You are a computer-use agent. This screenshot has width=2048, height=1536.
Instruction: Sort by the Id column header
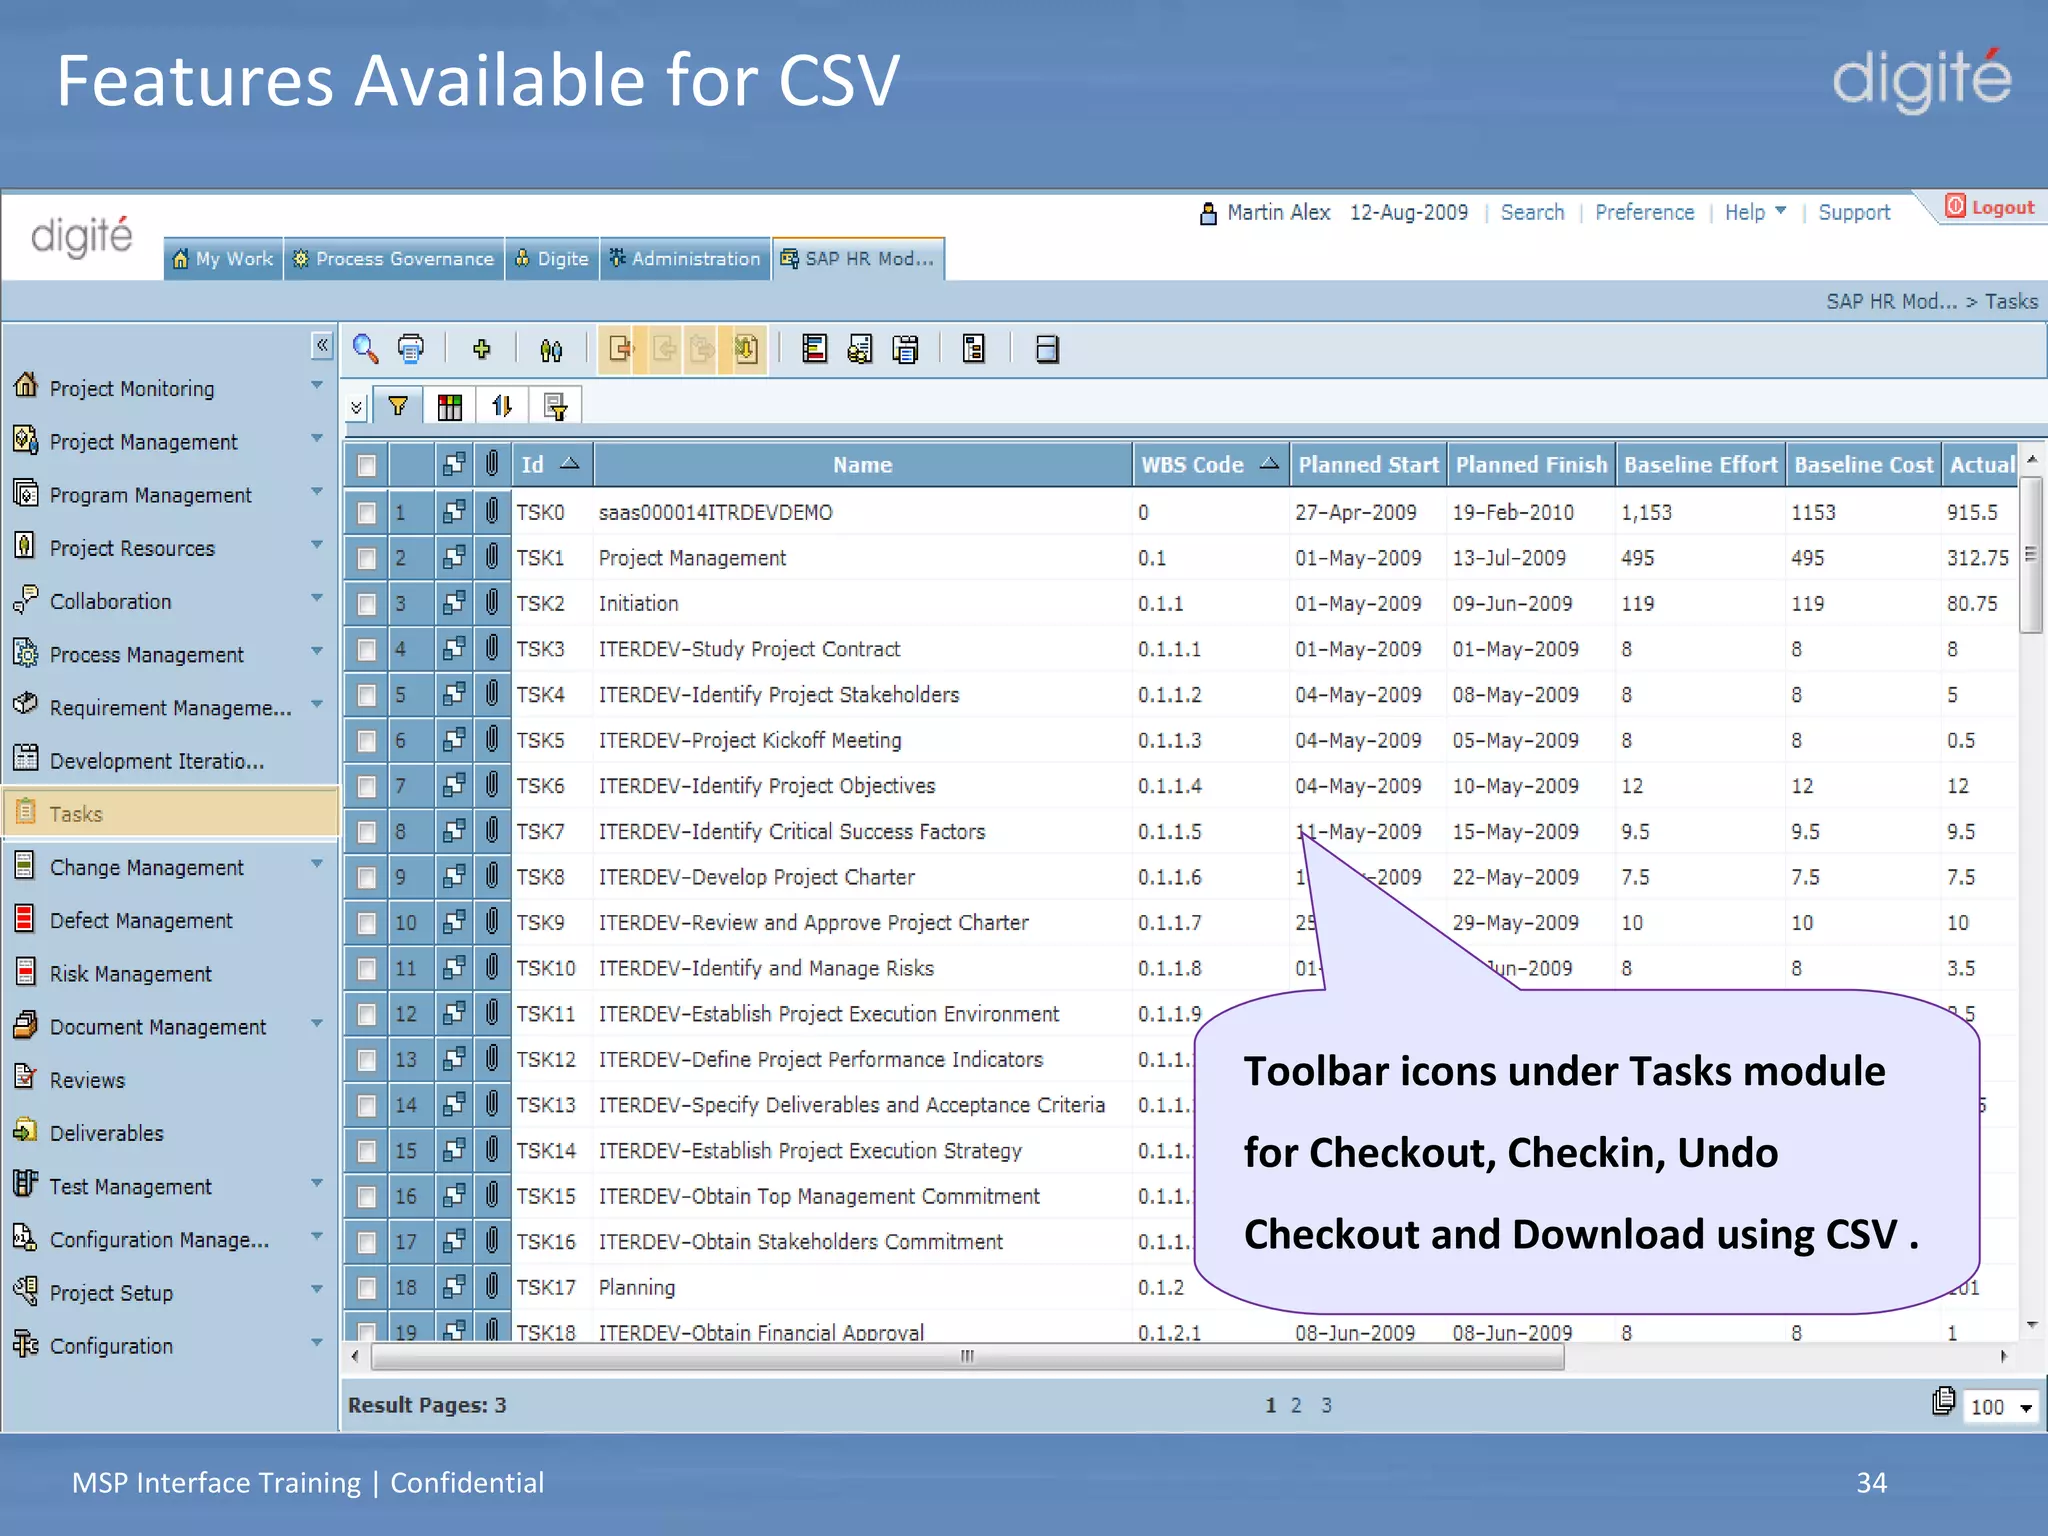(x=550, y=465)
